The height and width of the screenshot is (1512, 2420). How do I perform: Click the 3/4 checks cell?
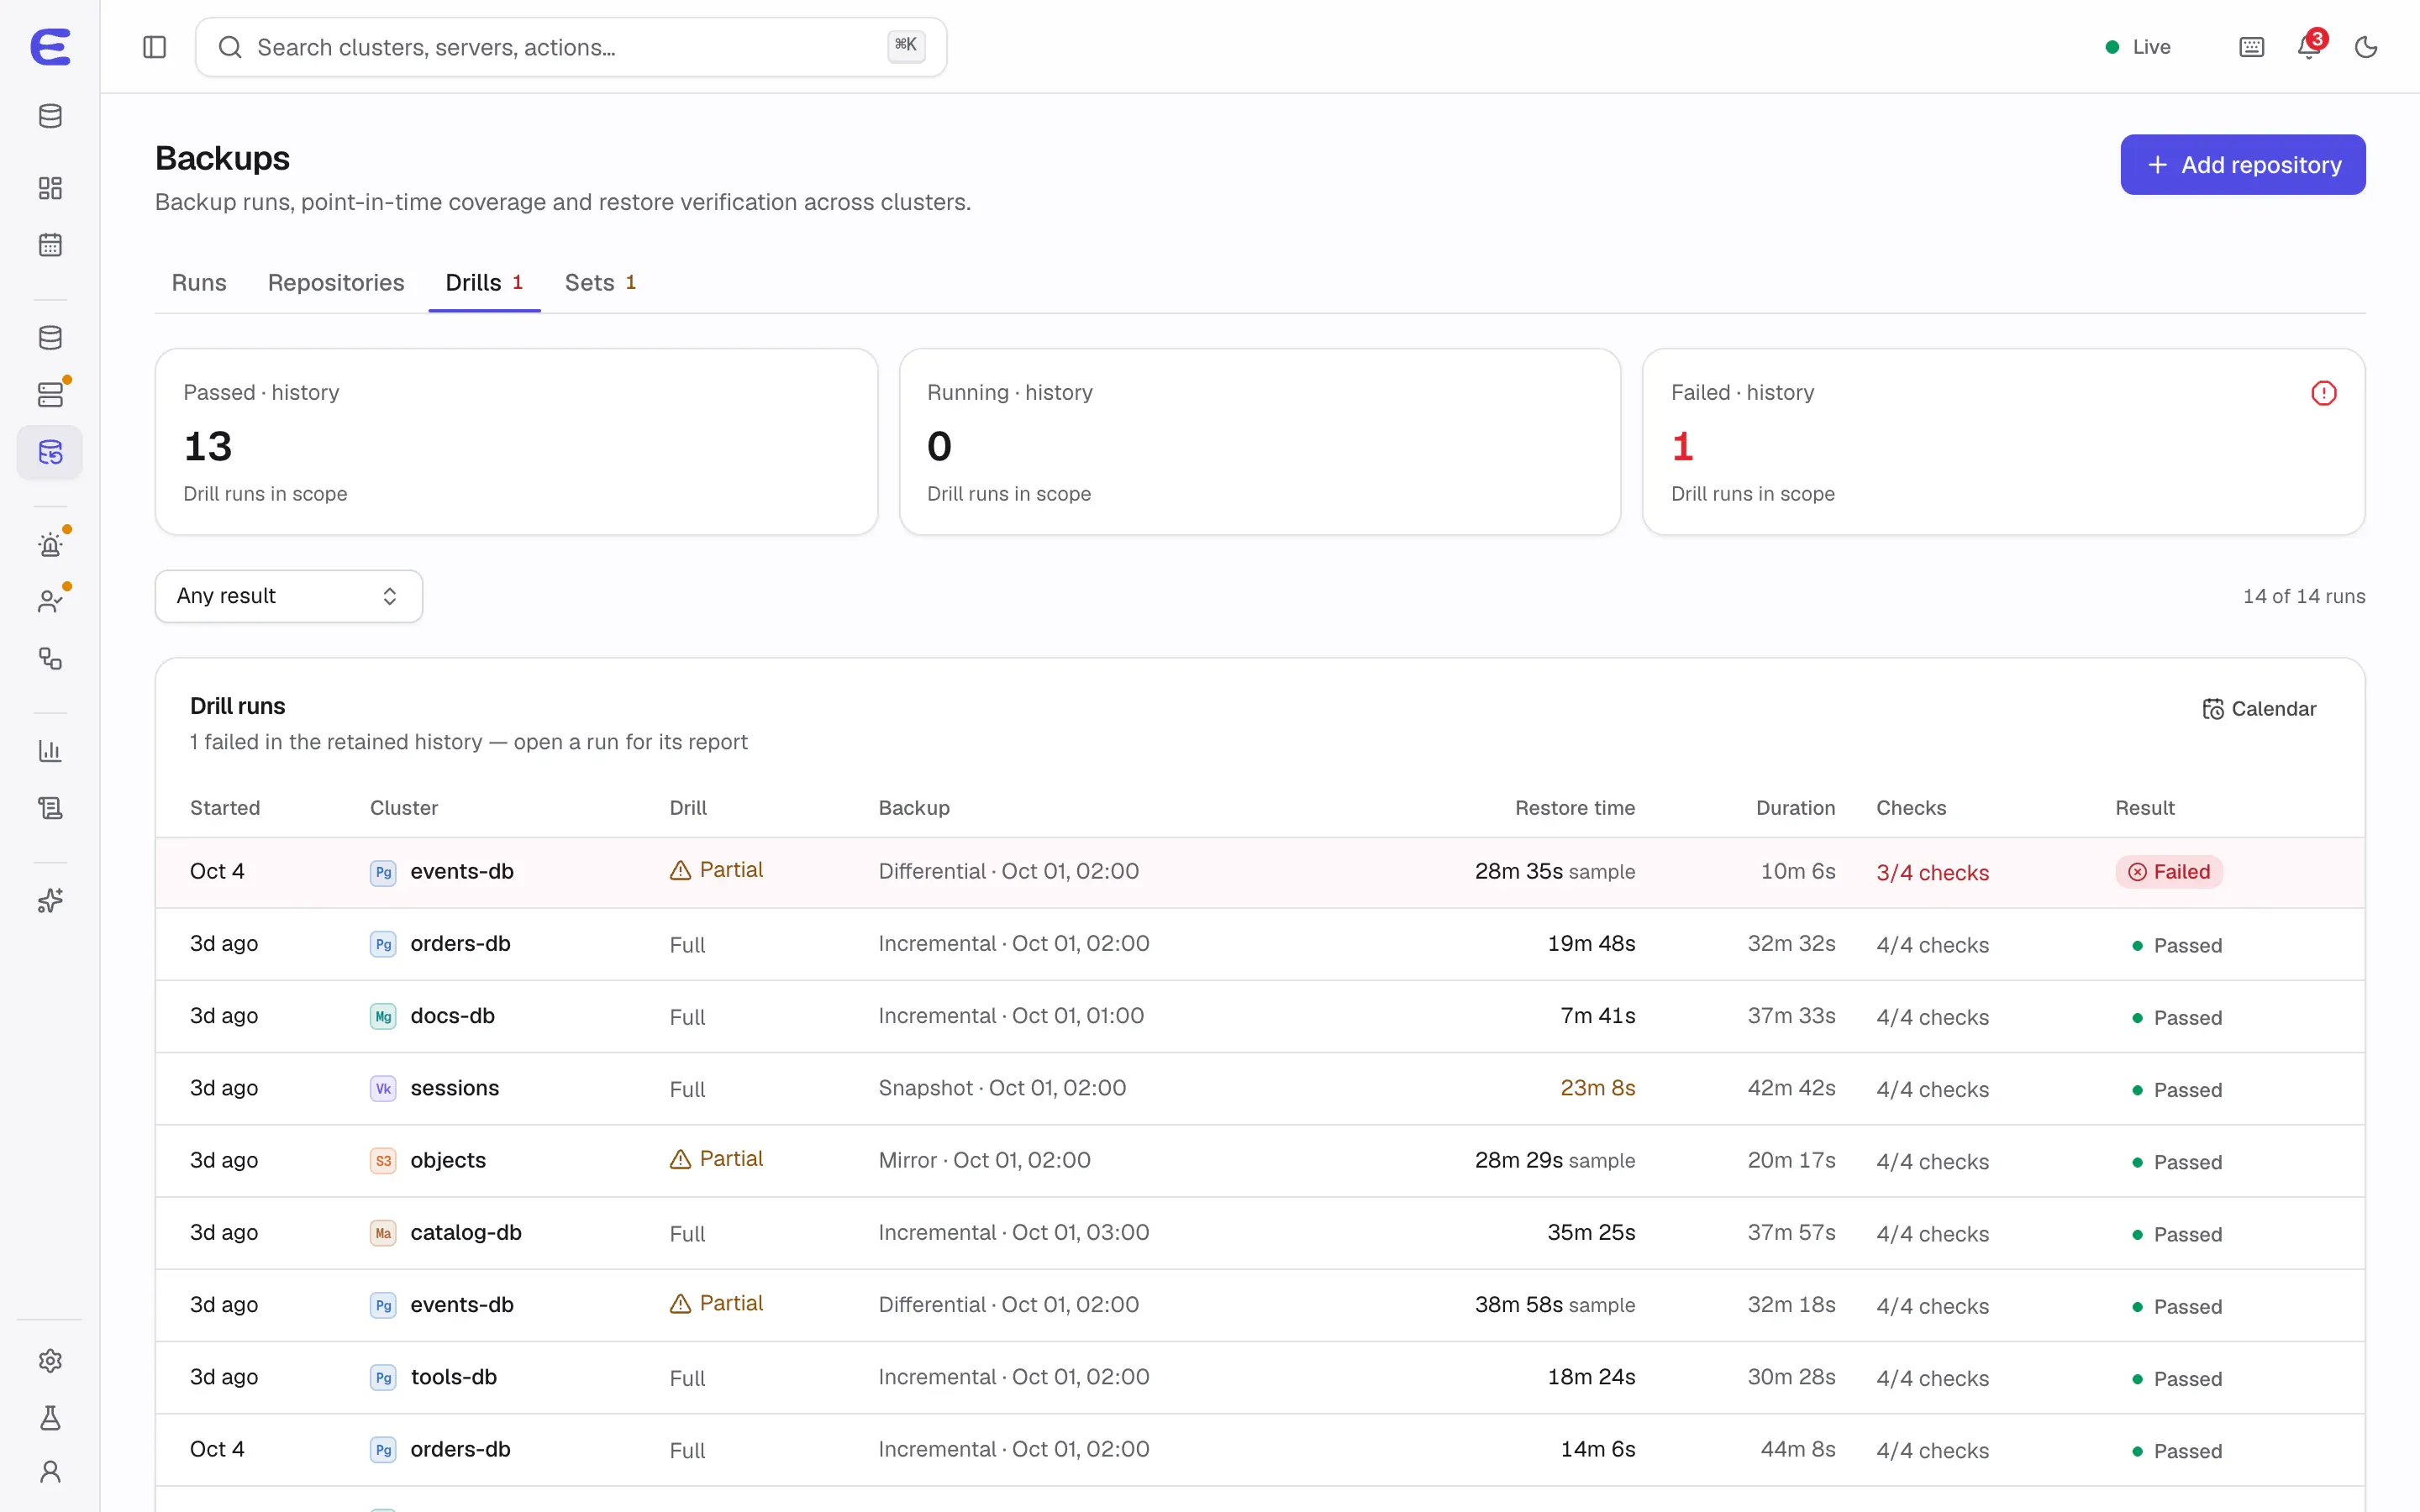tap(1932, 873)
